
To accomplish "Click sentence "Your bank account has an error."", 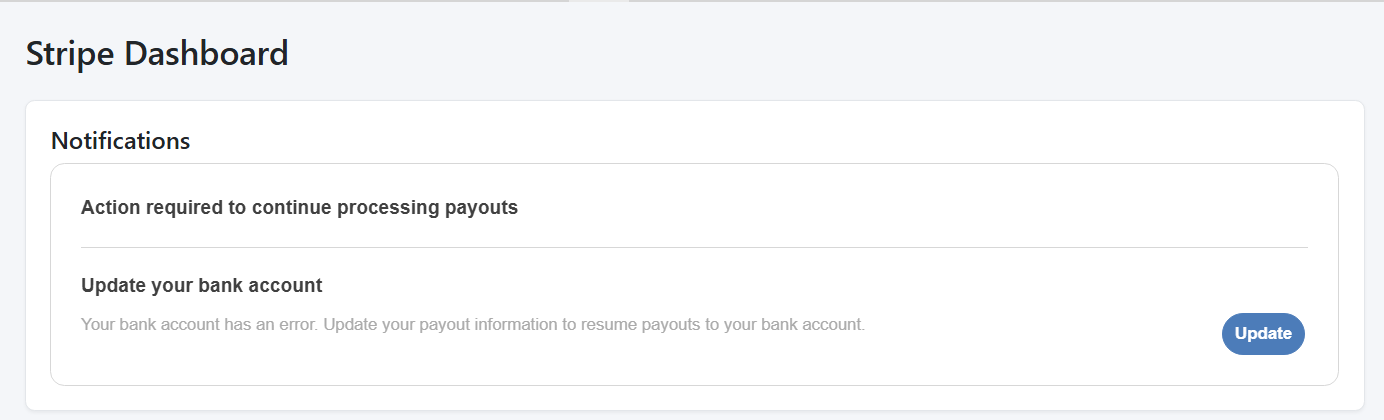I will (198, 325).
